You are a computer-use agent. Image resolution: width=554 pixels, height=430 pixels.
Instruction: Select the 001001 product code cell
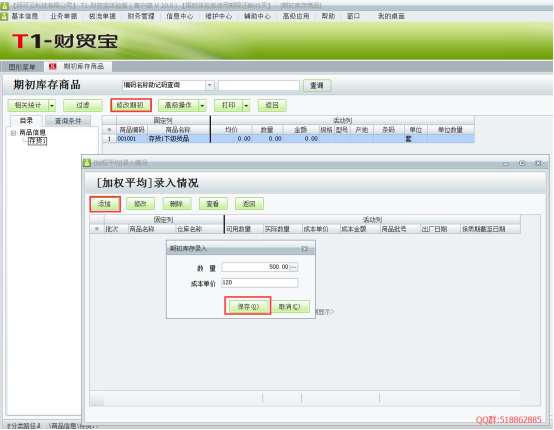[132, 139]
